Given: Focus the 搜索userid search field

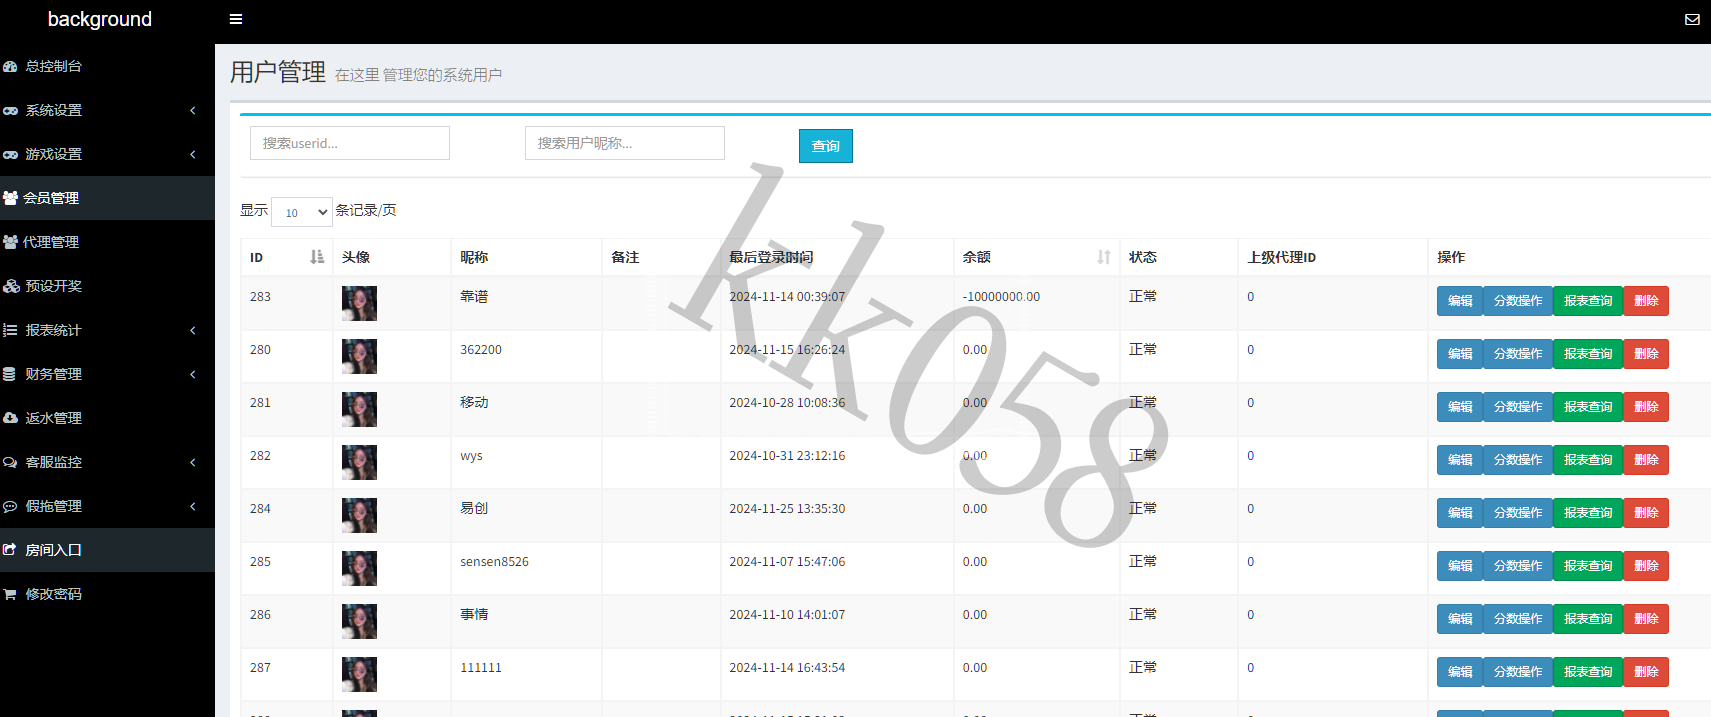Looking at the screenshot, I should [350, 143].
